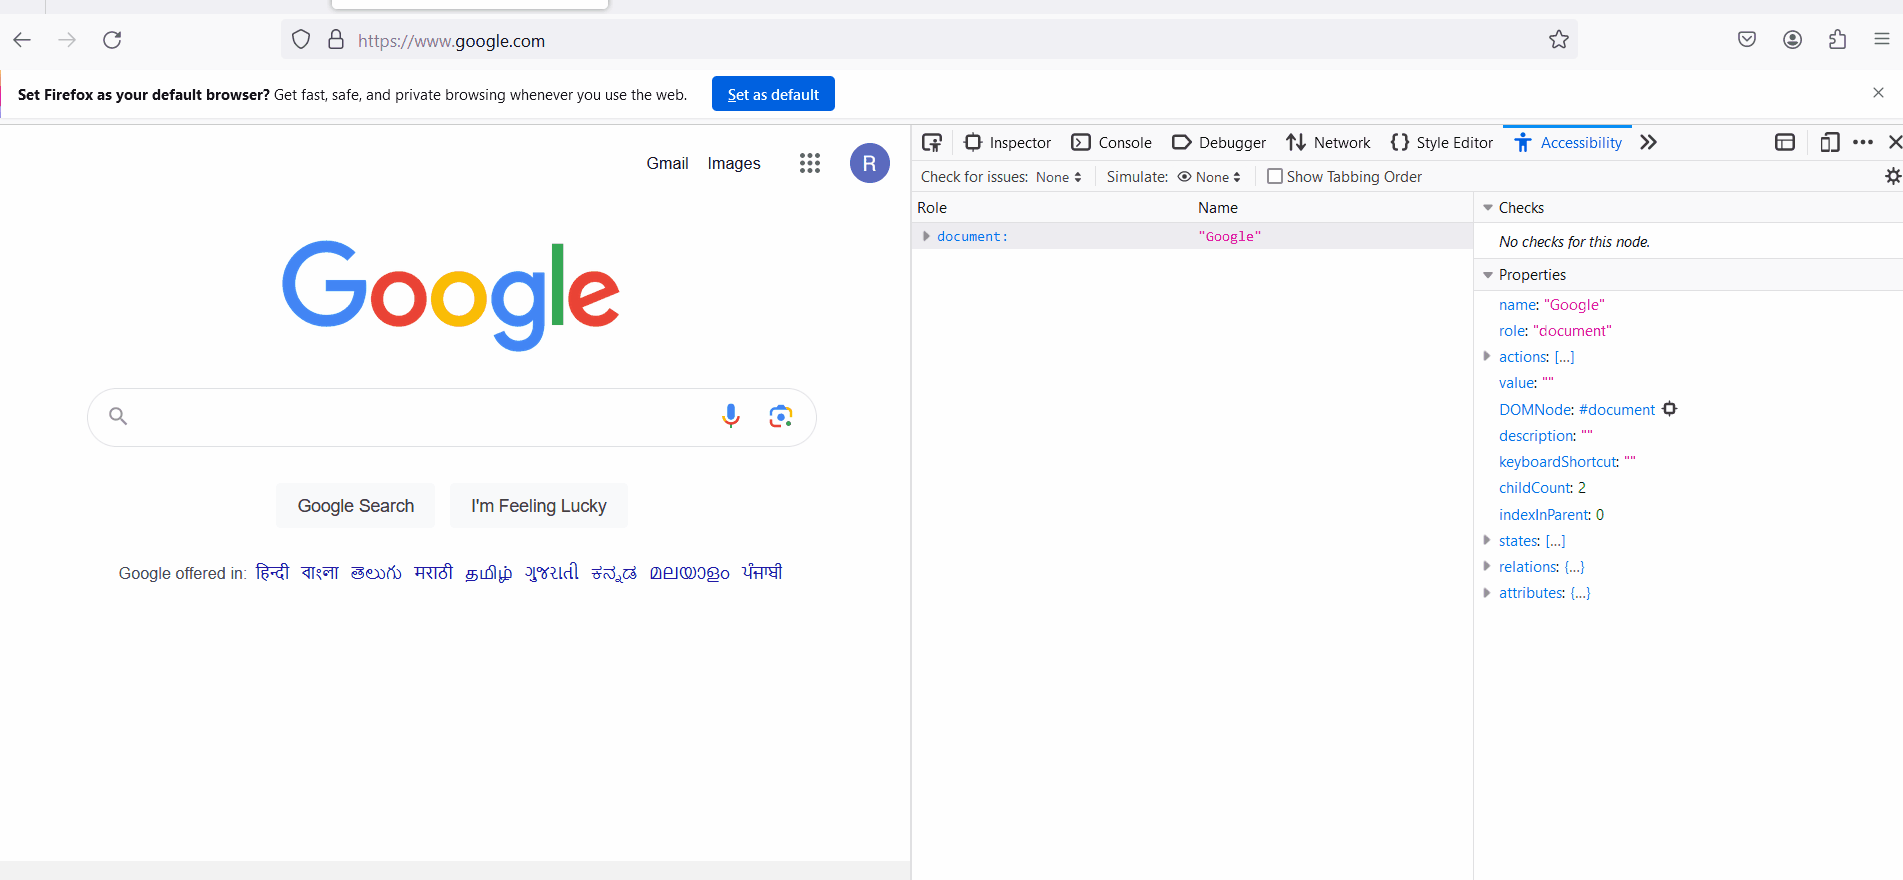Close the DevTools panel
The width and height of the screenshot is (1903, 880).
(x=1894, y=143)
